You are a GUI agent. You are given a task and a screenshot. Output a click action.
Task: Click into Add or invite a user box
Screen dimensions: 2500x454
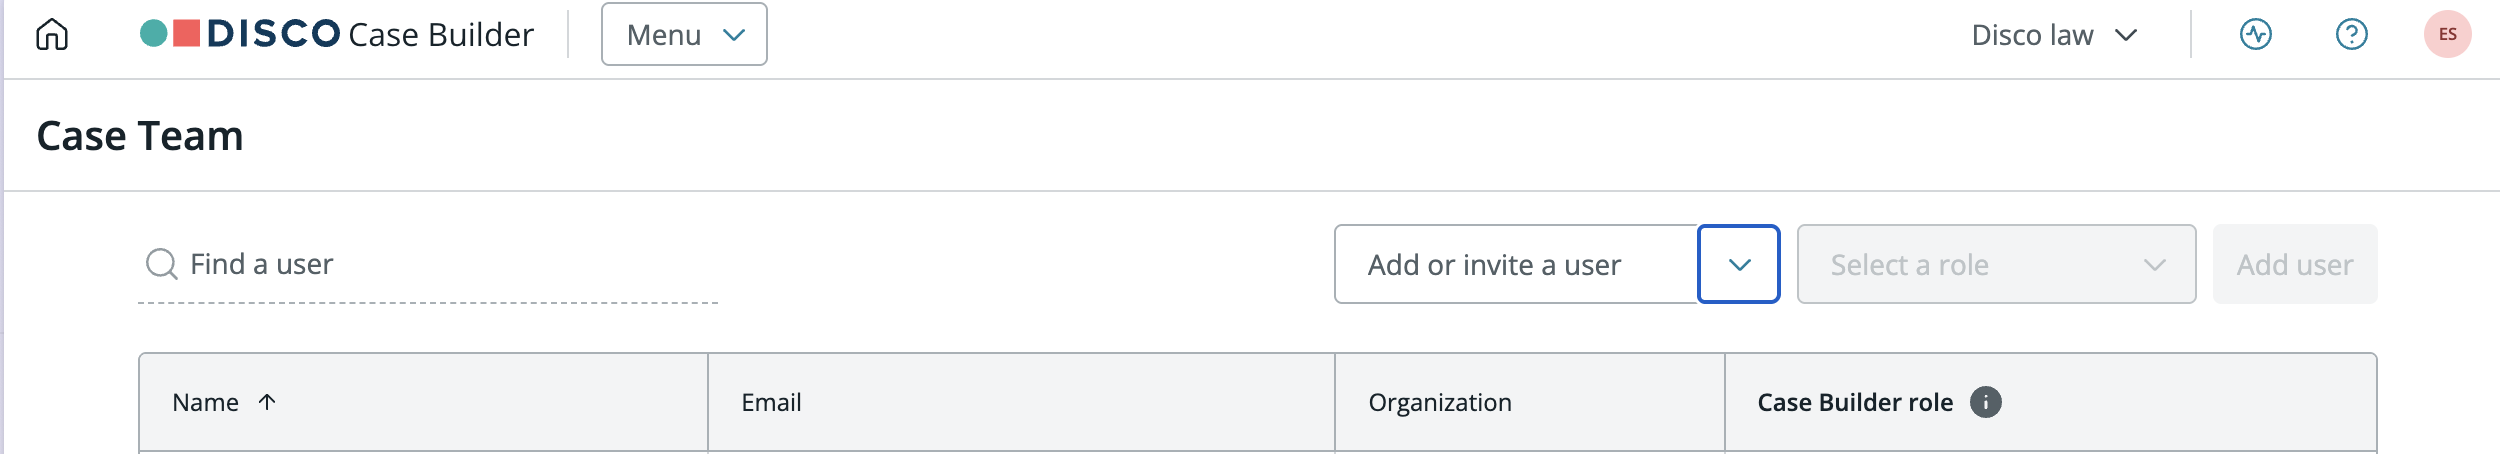pyautogui.click(x=1516, y=264)
